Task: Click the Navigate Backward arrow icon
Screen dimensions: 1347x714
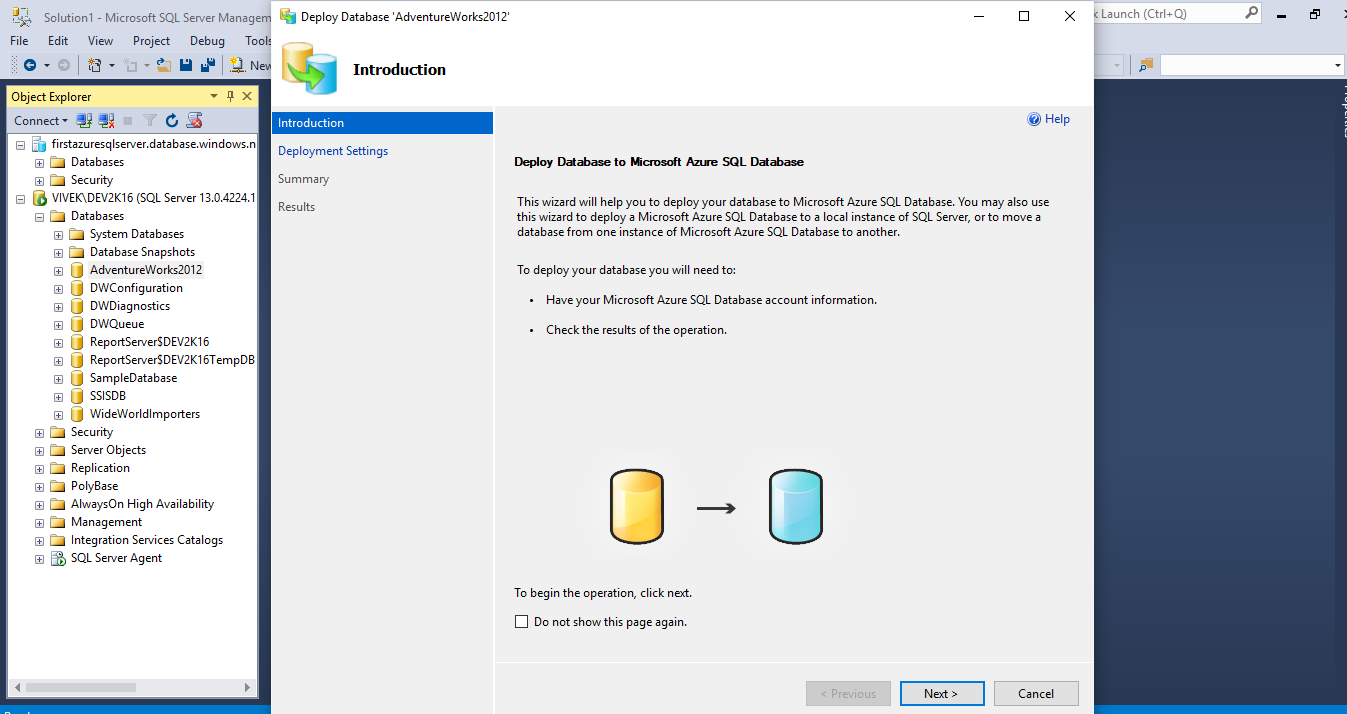Action: coord(30,65)
